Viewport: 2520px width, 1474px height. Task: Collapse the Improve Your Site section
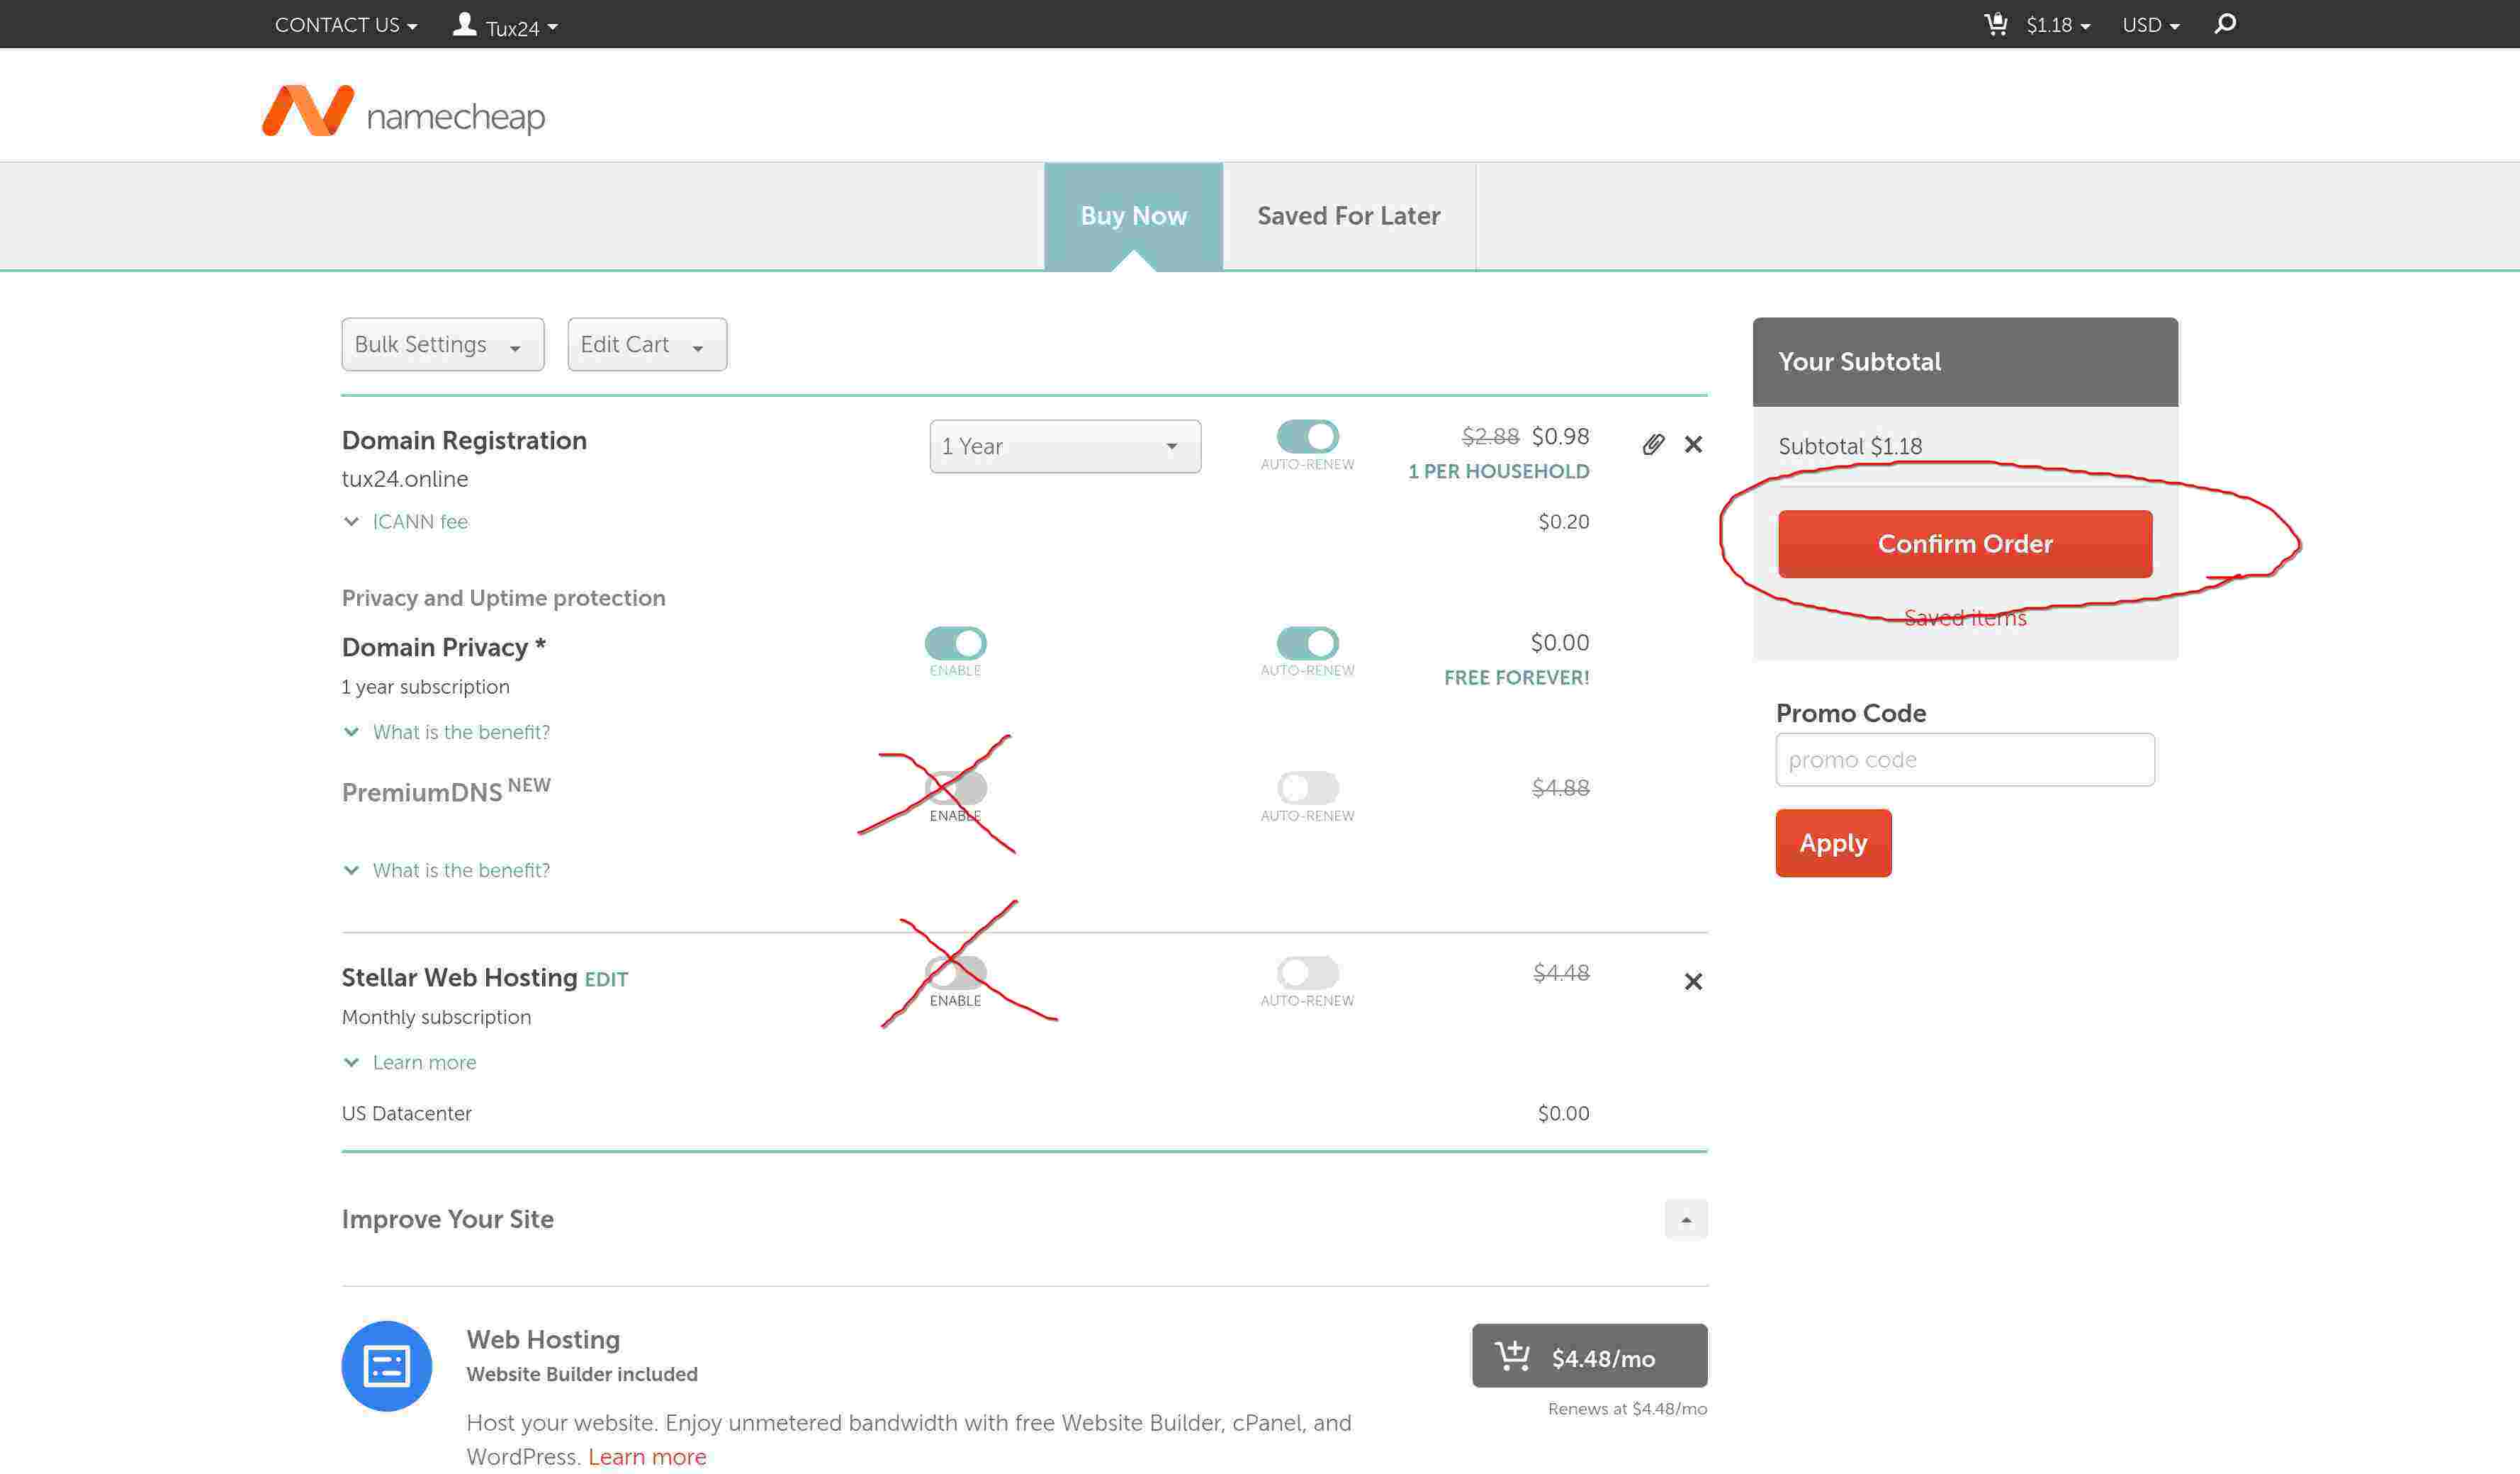pyautogui.click(x=1686, y=1219)
